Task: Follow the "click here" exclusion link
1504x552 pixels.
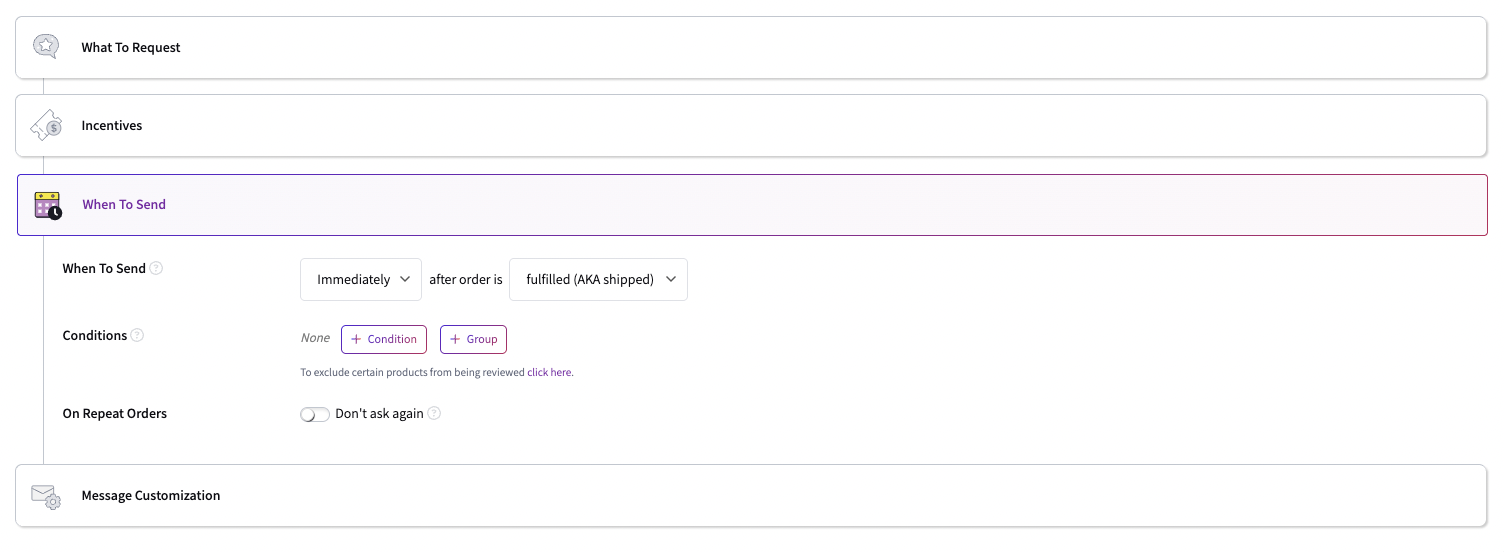Action: [549, 373]
